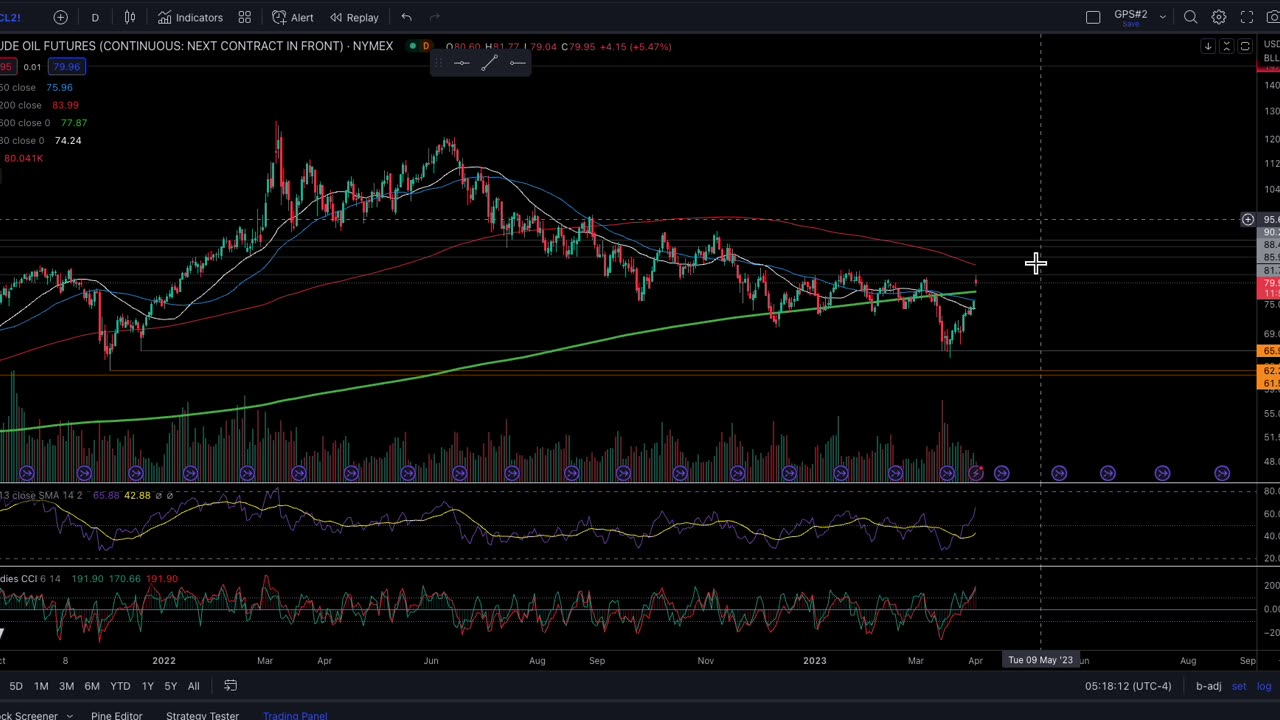Open the candlestick chart style selector
This screenshot has height=720, width=1280.
[130, 17]
